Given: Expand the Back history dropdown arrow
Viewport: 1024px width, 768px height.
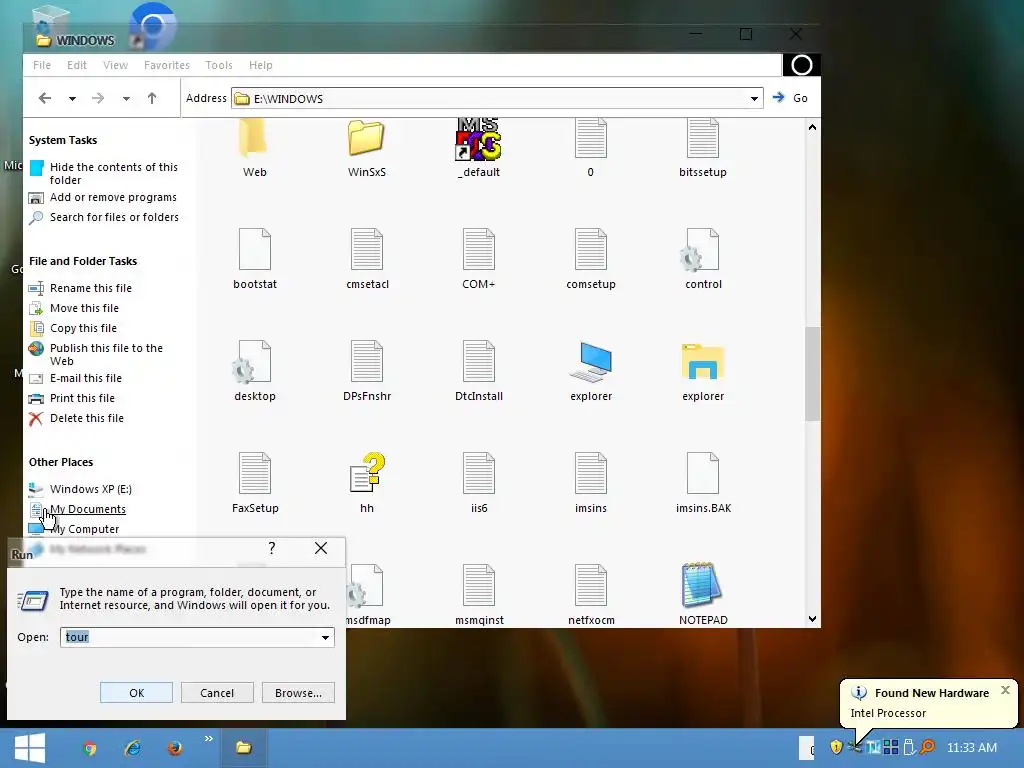Looking at the screenshot, I should 72,99.
